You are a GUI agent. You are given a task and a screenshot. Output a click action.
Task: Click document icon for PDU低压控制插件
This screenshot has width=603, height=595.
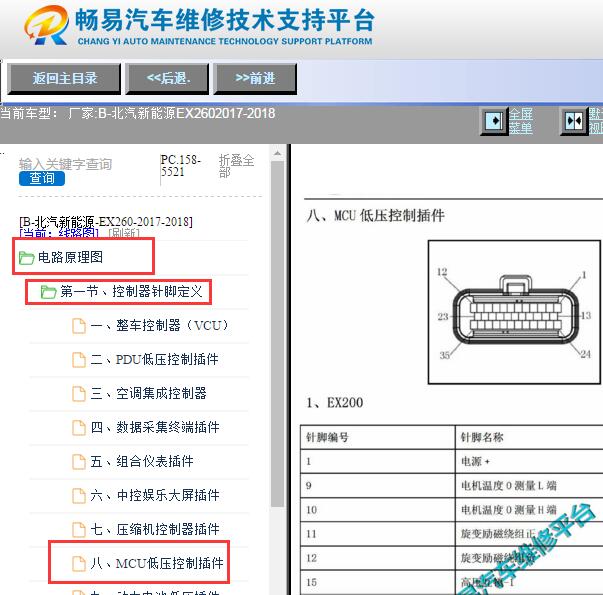point(79,360)
